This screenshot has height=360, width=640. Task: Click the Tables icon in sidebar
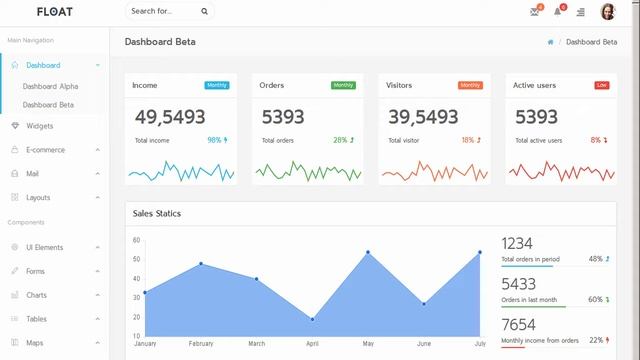click(x=15, y=318)
